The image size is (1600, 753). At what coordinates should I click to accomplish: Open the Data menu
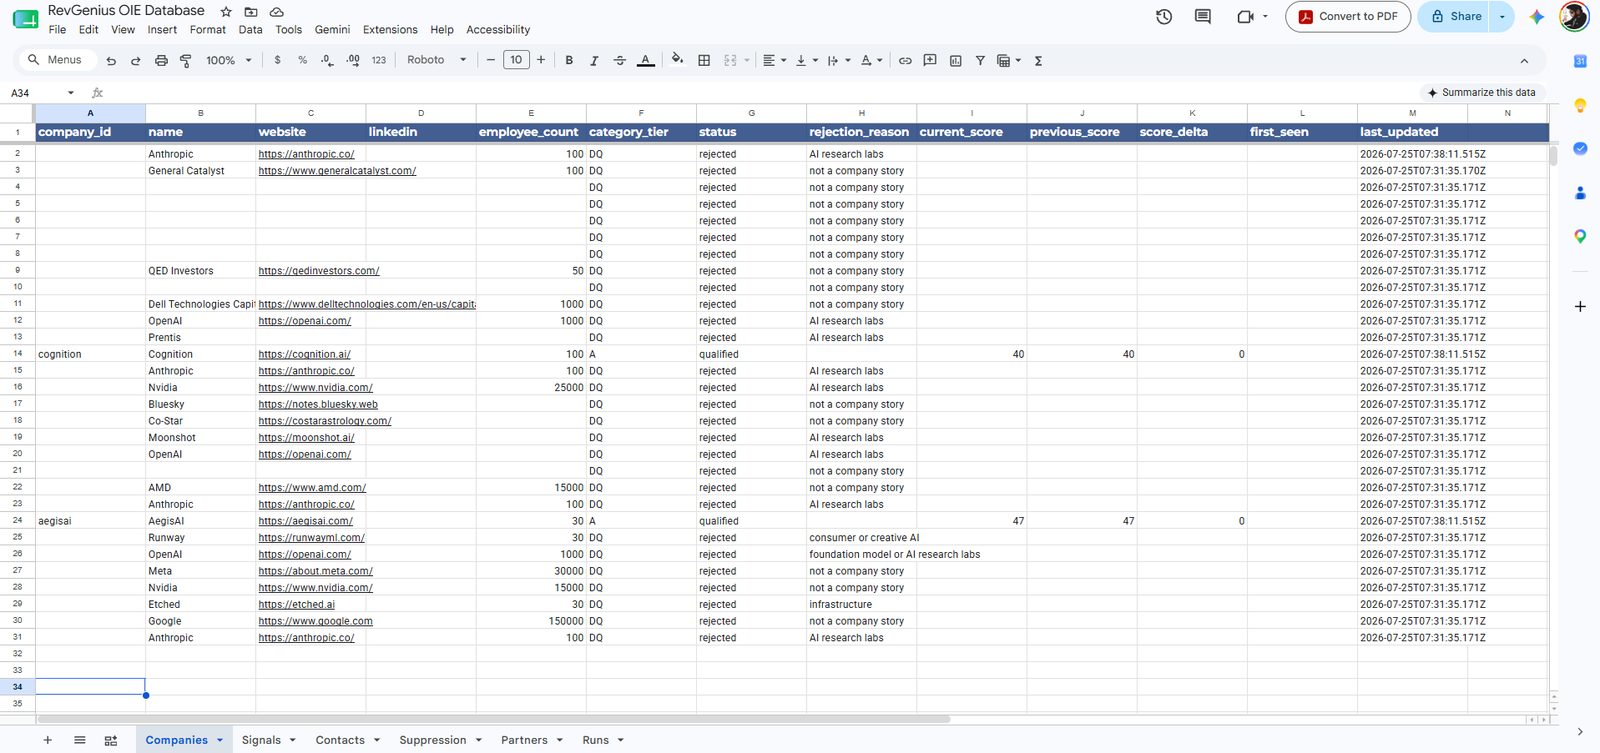[250, 30]
